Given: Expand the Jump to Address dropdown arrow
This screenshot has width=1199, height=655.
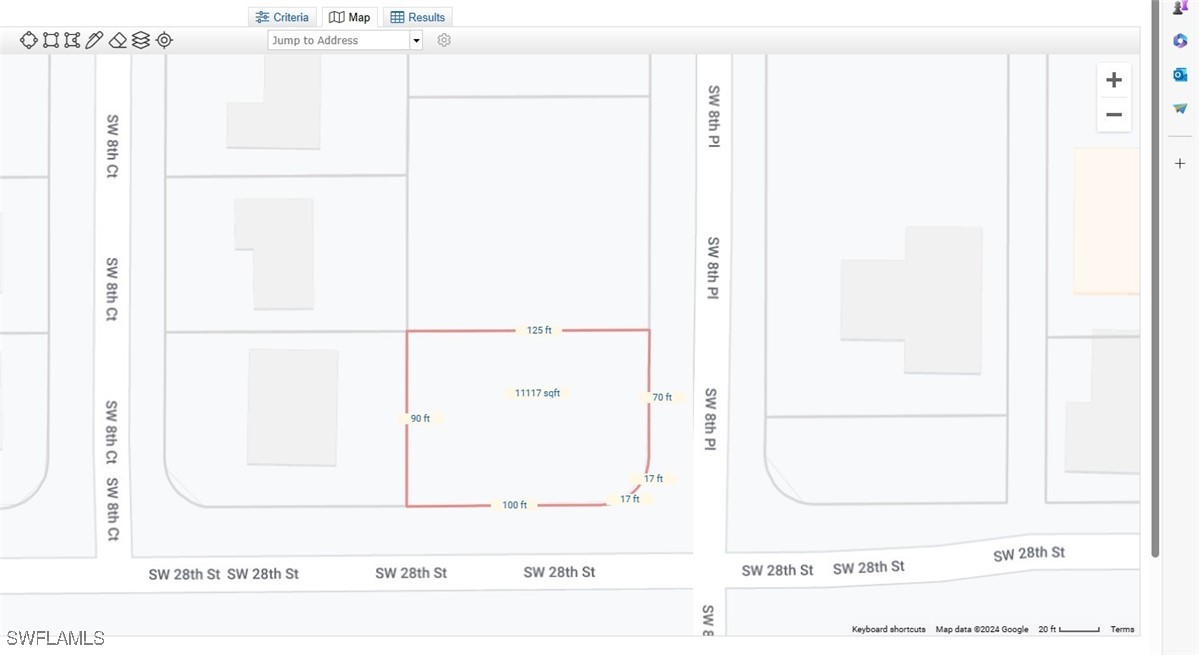Looking at the screenshot, I should pyautogui.click(x=416, y=41).
